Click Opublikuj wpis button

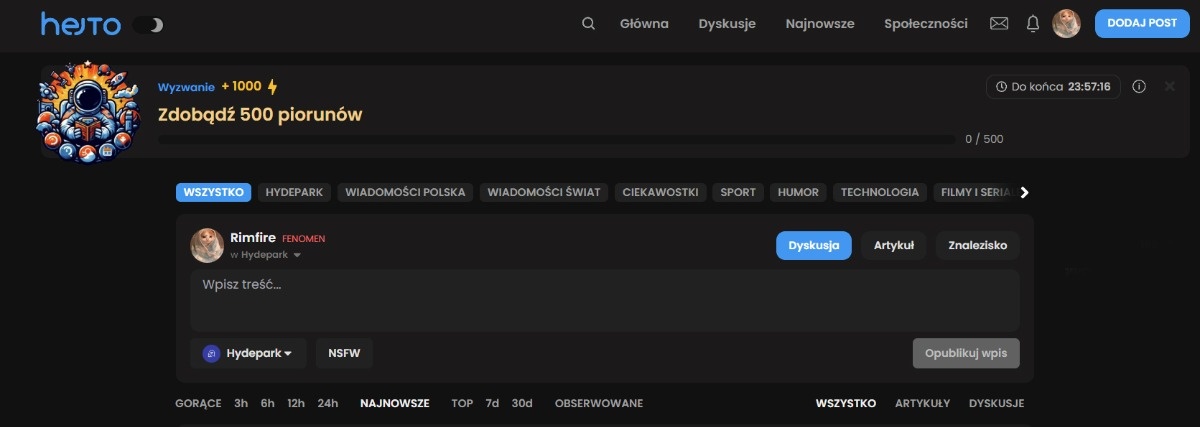coord(965,353)
